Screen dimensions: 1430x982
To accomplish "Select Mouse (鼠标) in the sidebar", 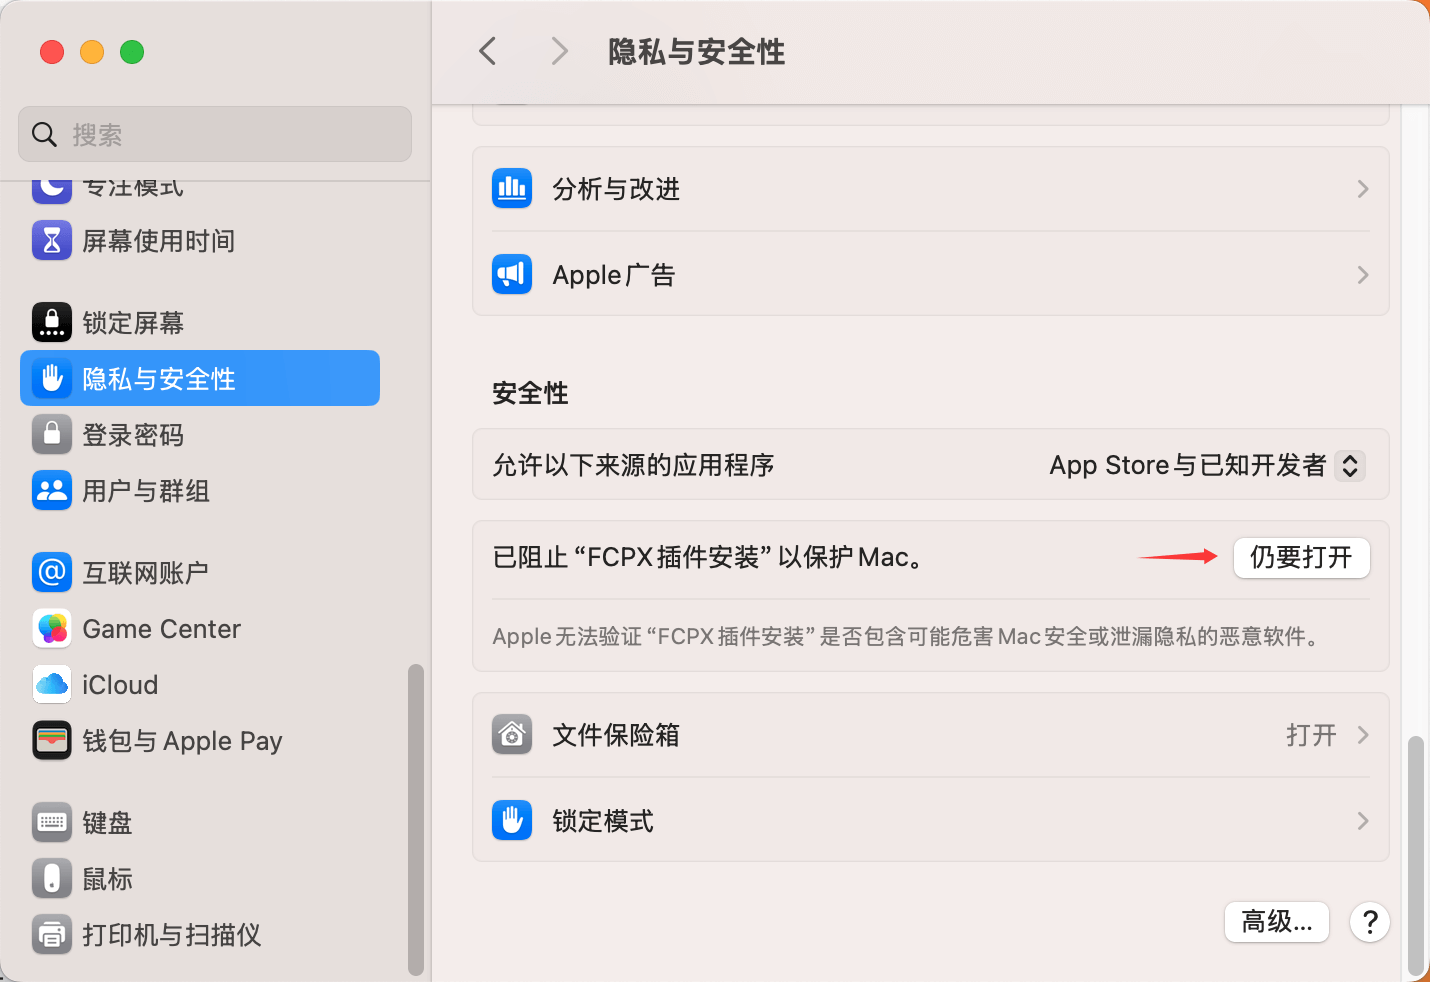I will pos(107,879).
